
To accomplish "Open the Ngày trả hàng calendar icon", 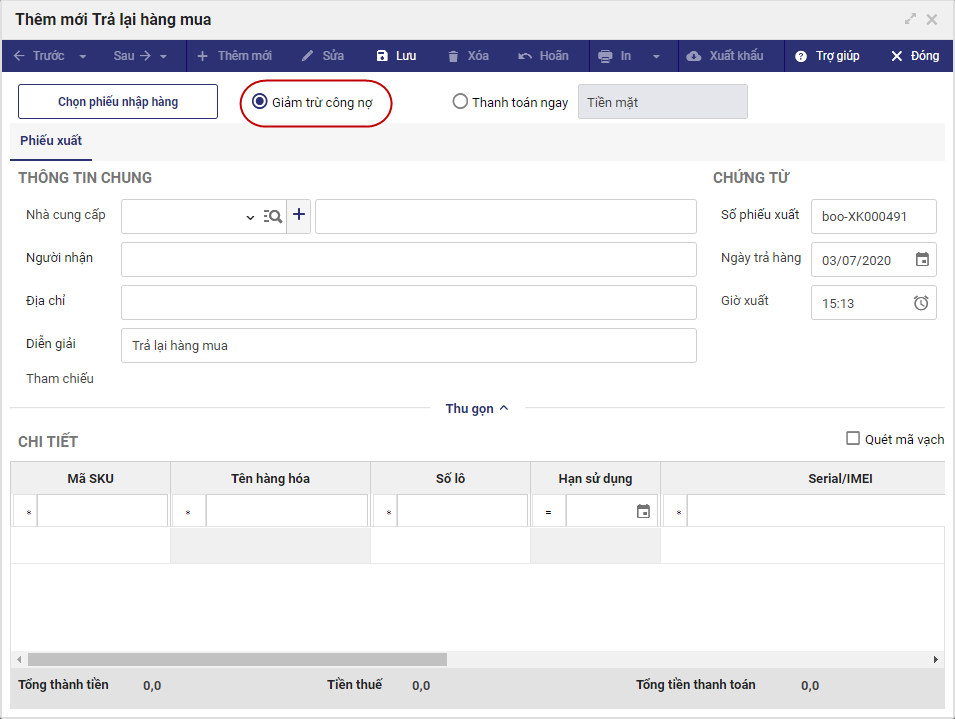I will coord(922,259).
